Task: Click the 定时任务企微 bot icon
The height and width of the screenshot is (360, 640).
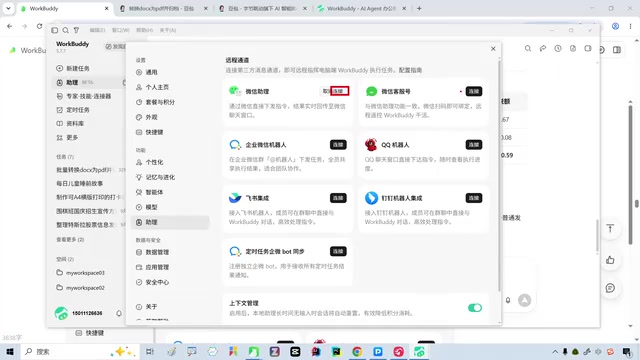Action: [x=235, y=251]
